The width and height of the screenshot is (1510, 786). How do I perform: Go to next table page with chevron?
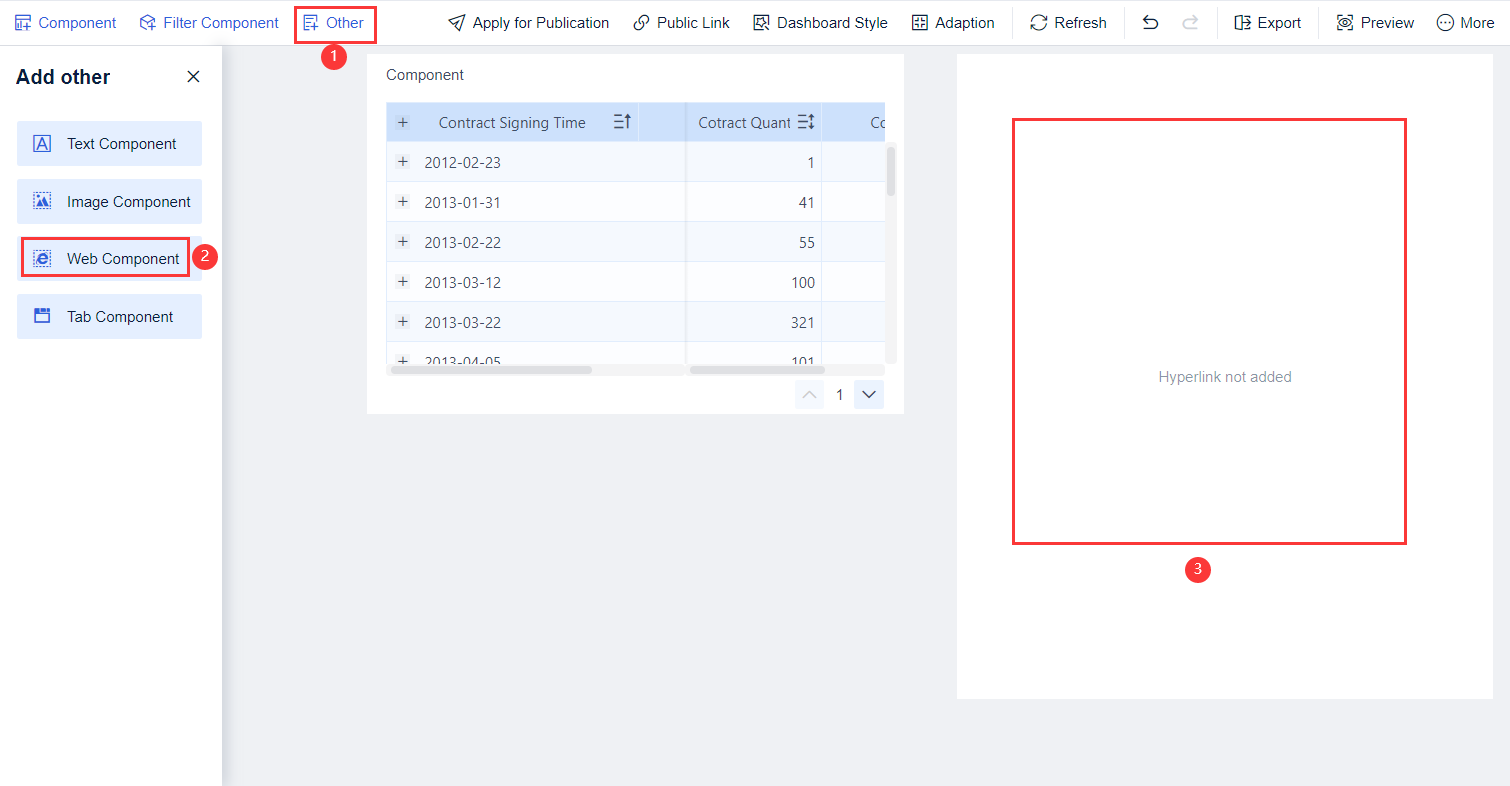click(868, 394)
